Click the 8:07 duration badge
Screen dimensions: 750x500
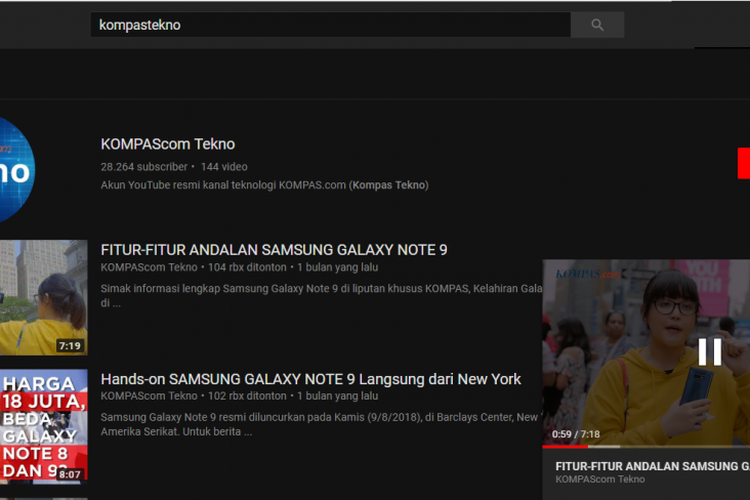69,474
